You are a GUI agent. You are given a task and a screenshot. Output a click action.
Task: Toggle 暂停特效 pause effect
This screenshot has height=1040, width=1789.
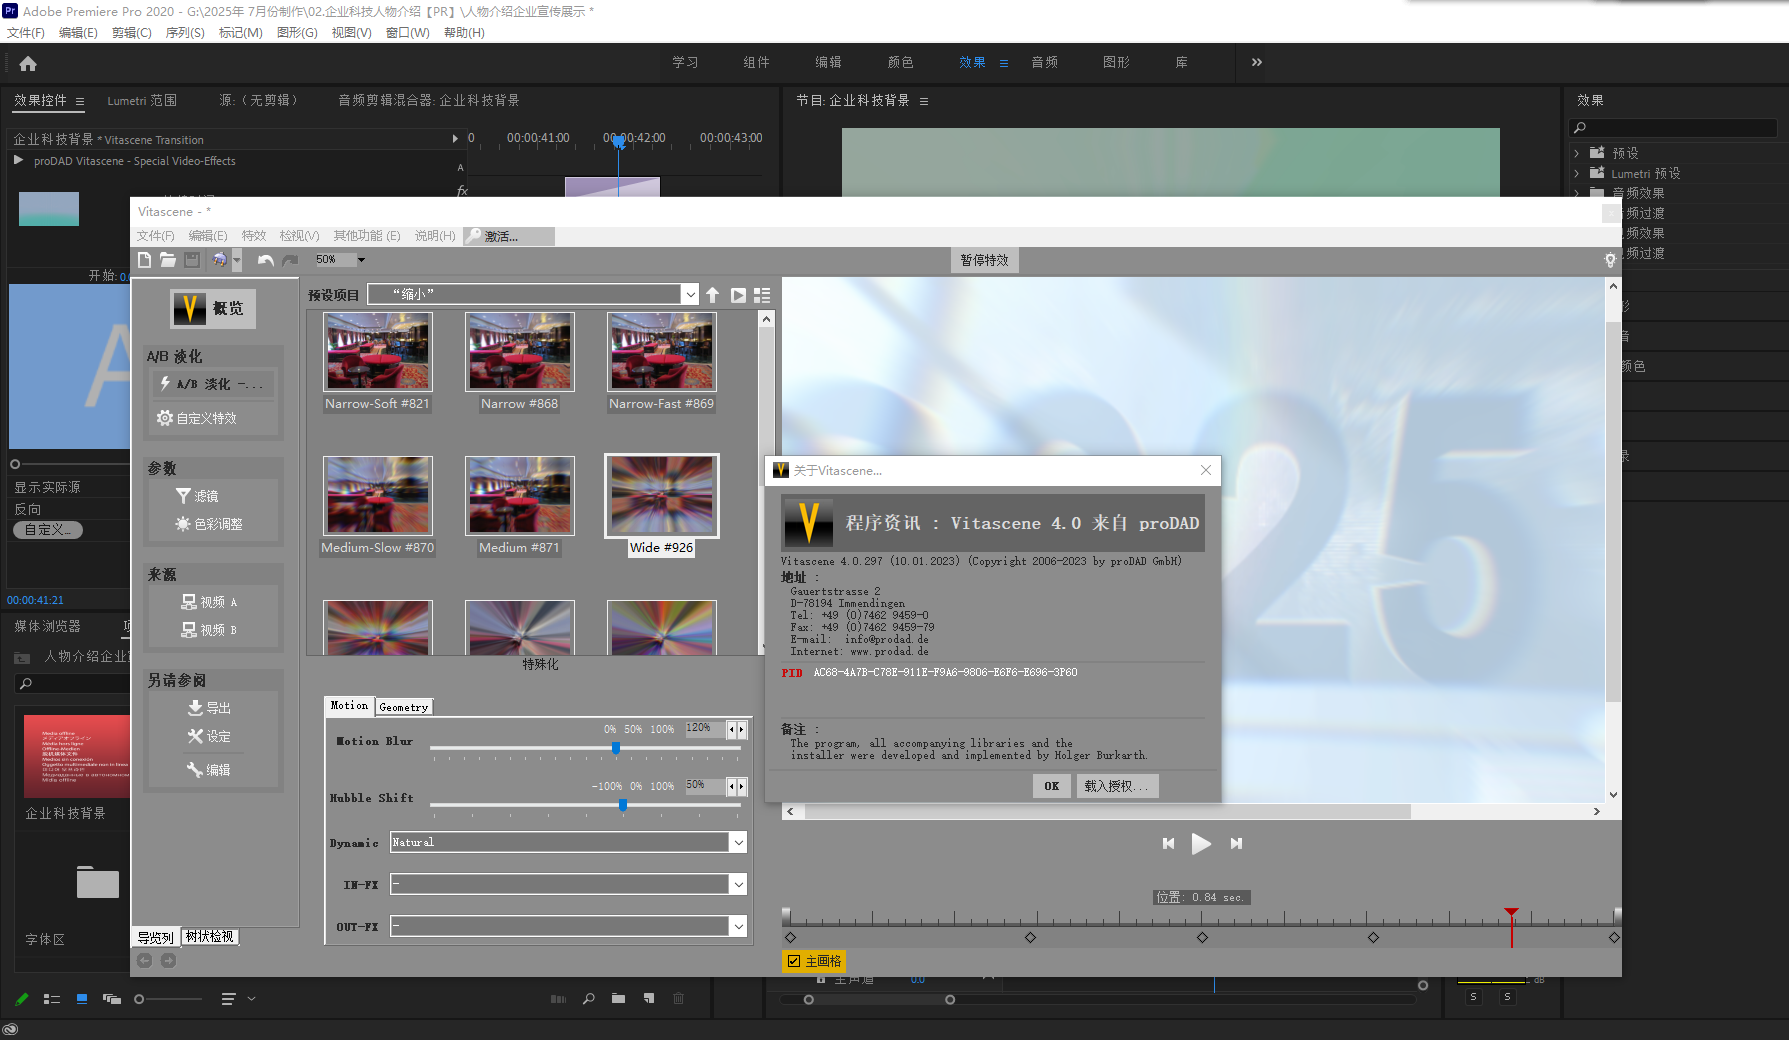click(984, 260)
